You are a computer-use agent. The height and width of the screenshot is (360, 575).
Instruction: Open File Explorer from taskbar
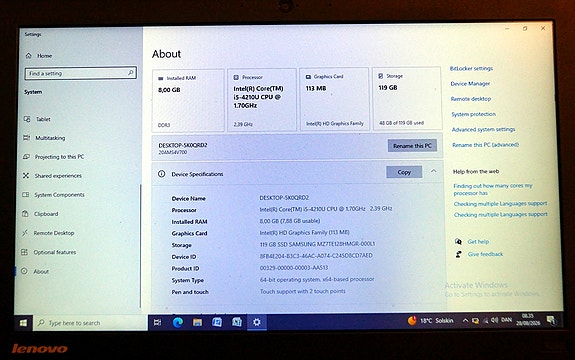[x=197, y=322]
